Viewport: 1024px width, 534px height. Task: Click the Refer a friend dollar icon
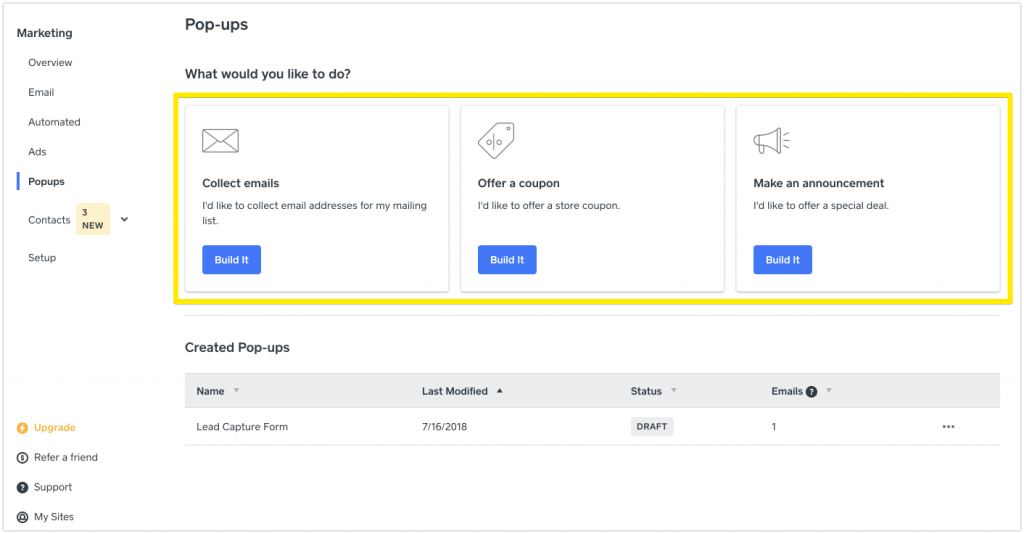click(x=23, y=458)
